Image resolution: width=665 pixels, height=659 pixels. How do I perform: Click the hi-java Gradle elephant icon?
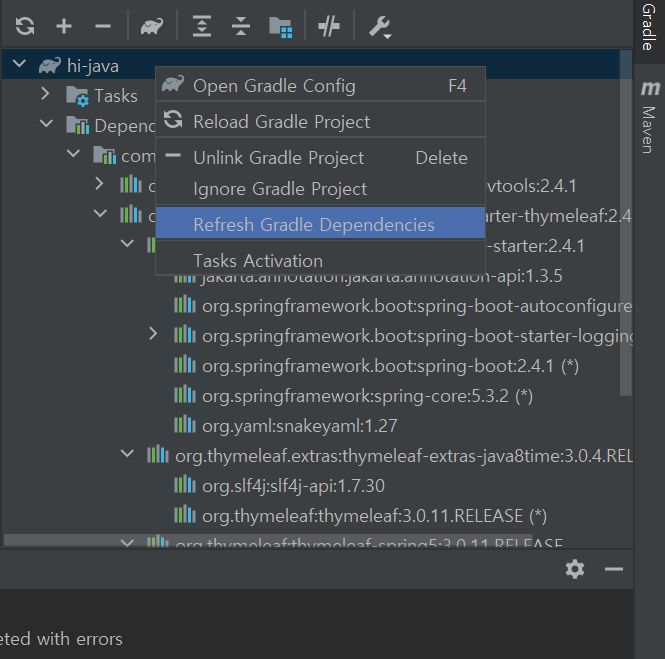50,66
